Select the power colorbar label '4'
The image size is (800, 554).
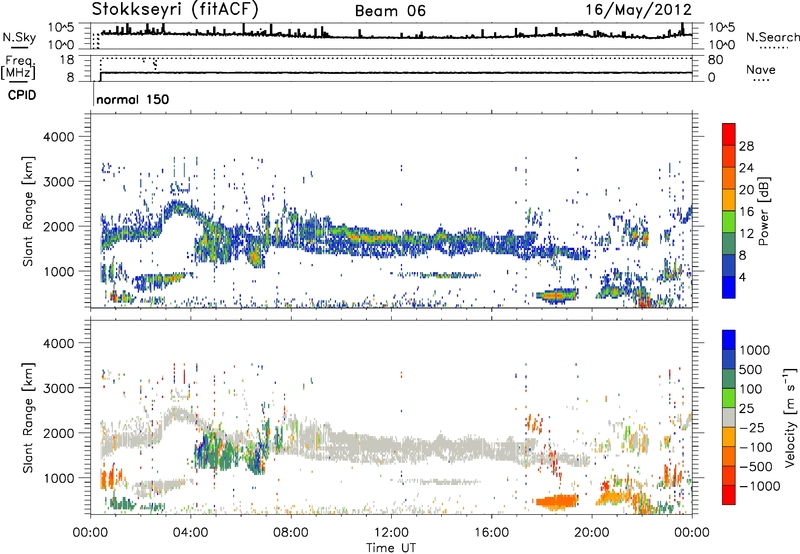pos(742,278)
